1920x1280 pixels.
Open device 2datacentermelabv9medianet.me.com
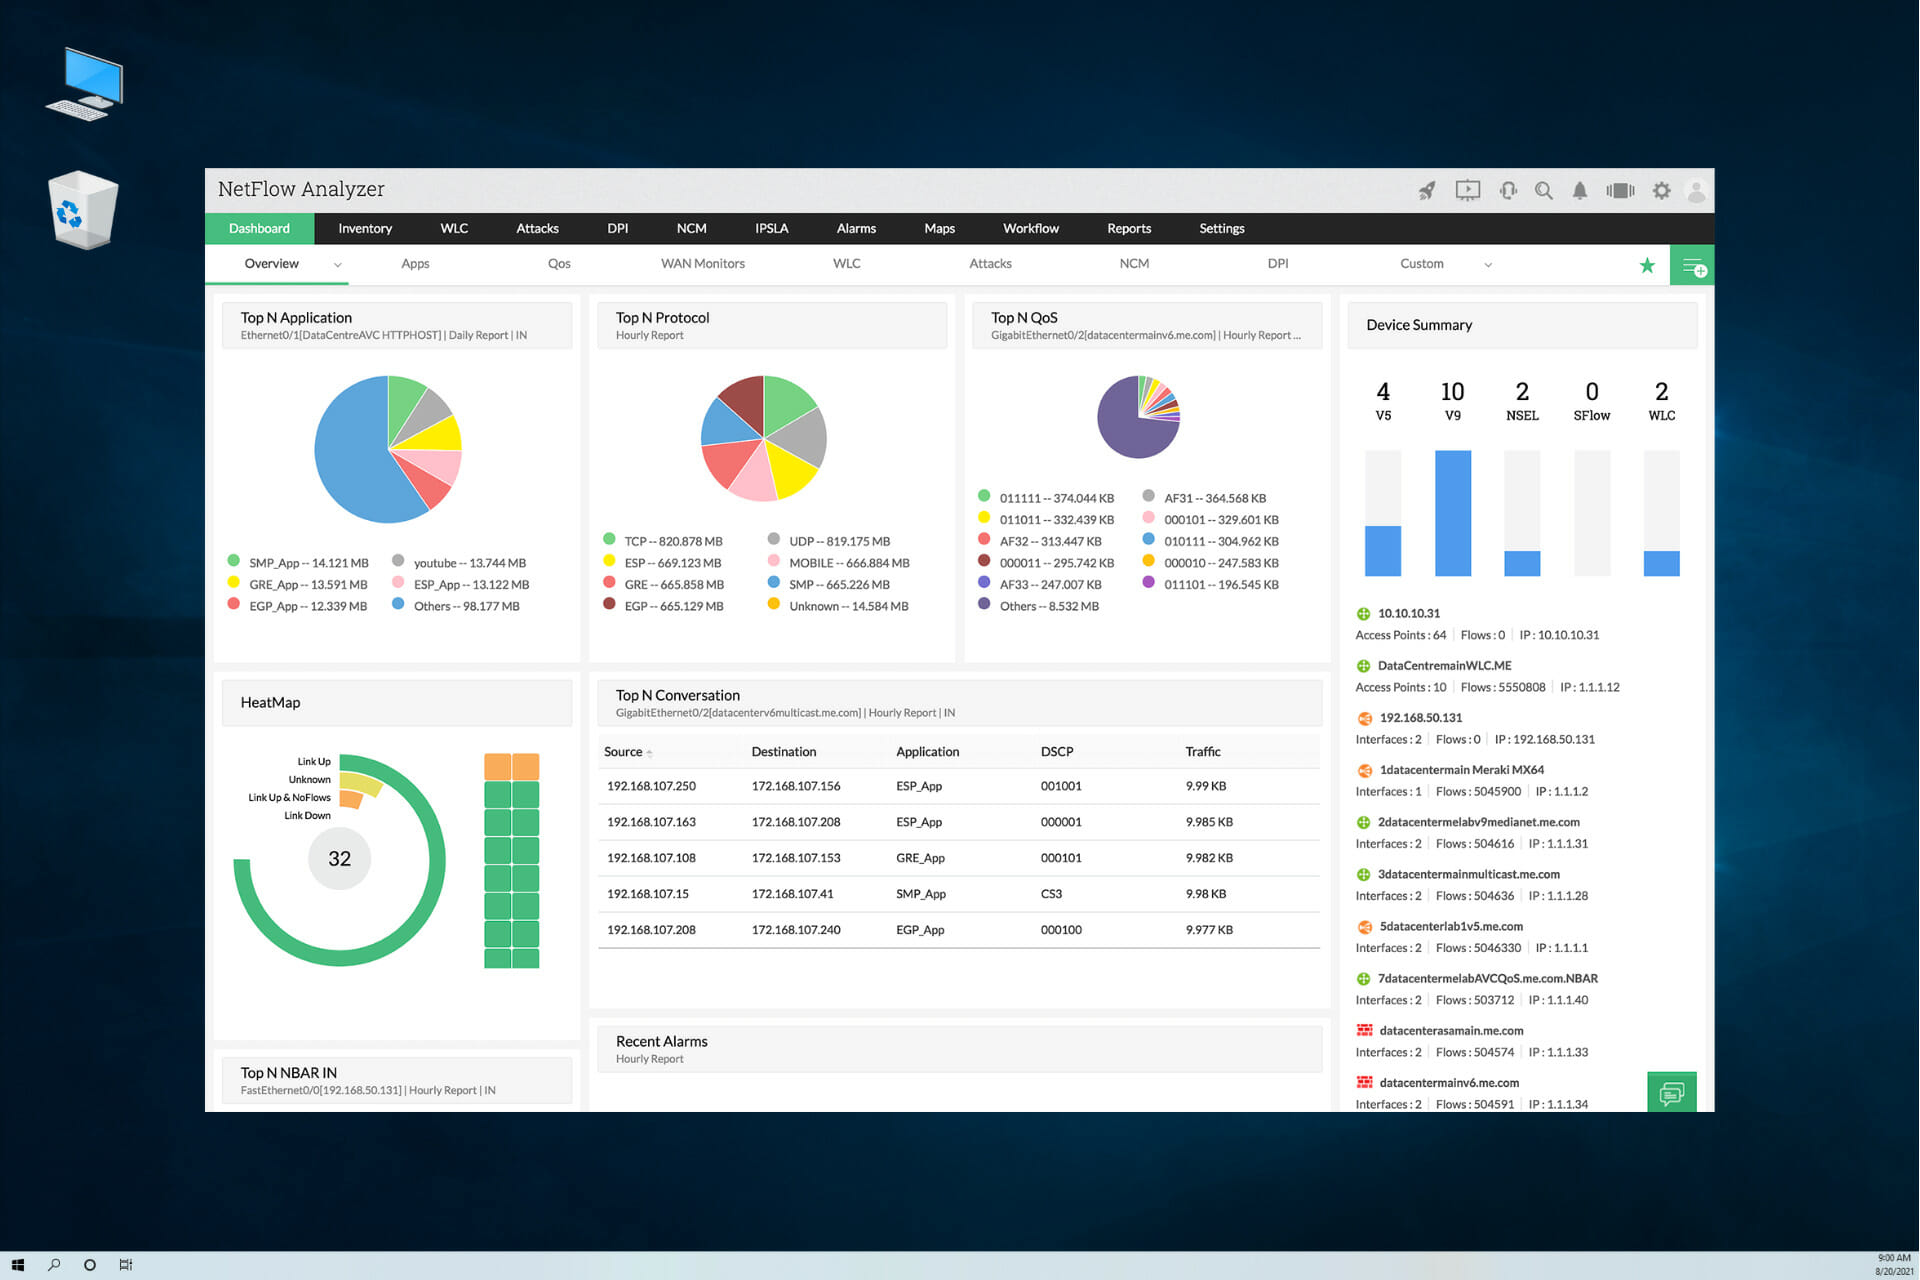tap(1478, 822)
